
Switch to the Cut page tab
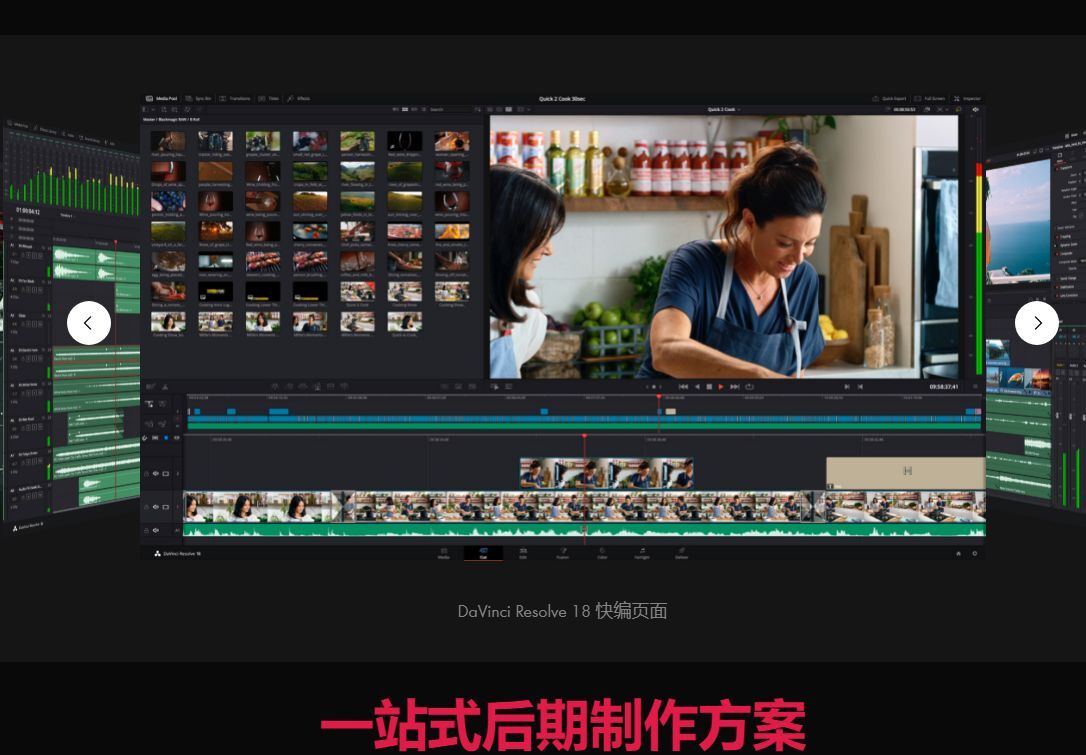[x=483, y=553]
